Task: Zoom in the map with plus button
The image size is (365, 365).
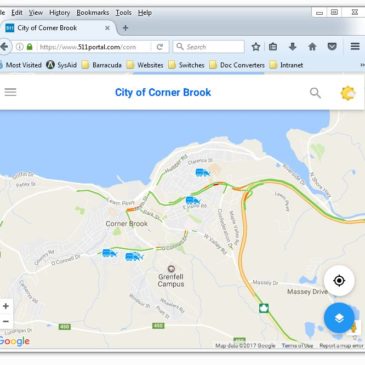Action: click(x=6, y=306)
